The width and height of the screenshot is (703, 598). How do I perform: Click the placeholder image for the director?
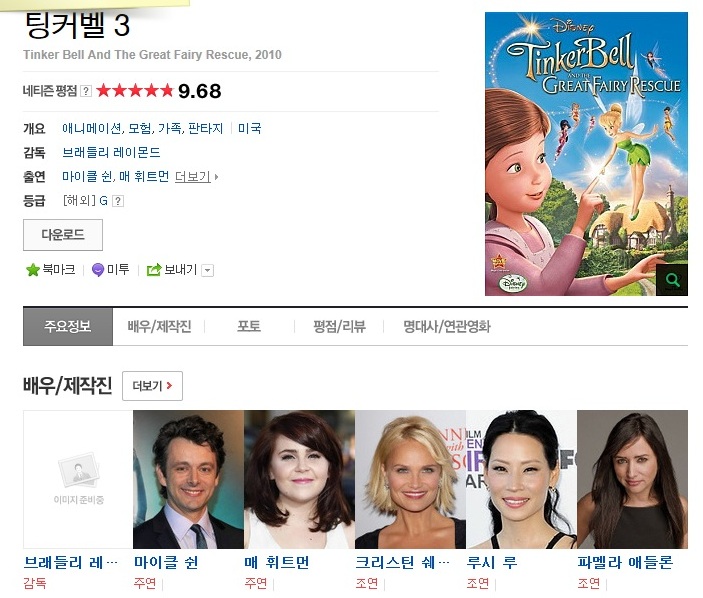(78, 479)
